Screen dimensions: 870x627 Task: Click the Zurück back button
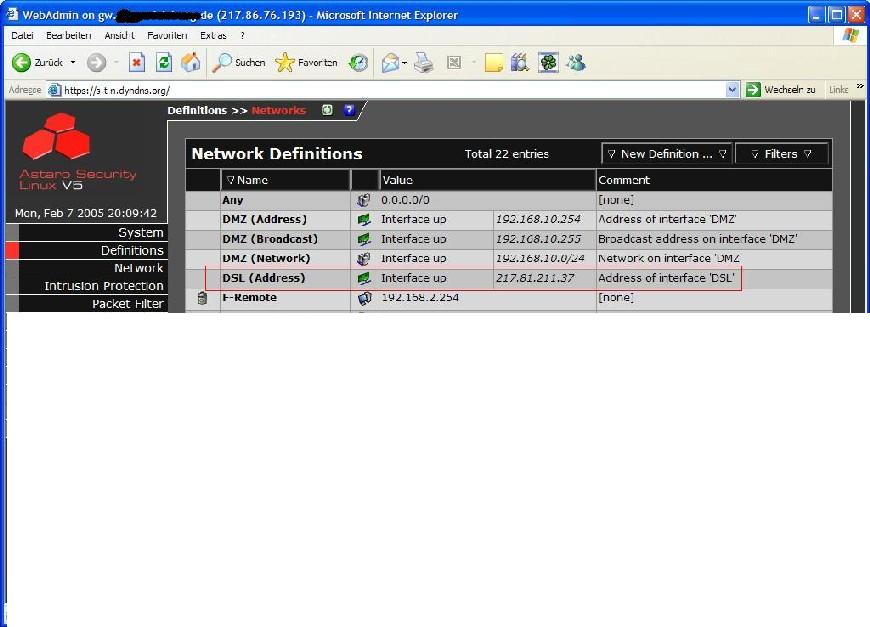click(38, 63)
